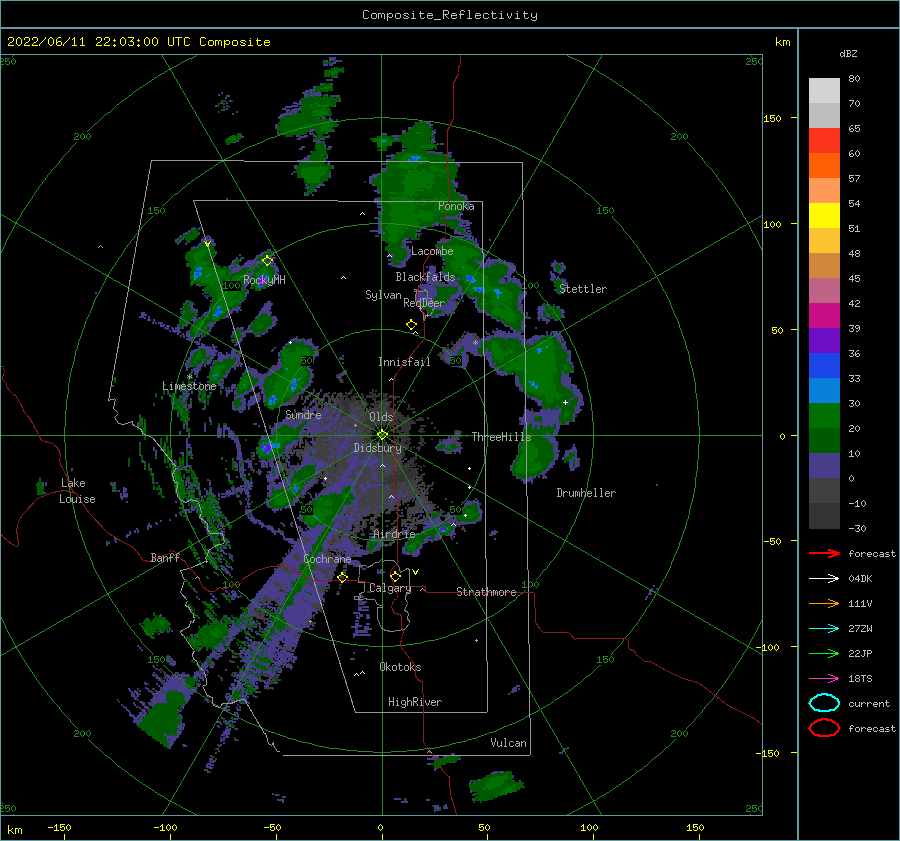Pick the red 60-65 dBZ legend swatch
The image size is (900, 841).
click(x=824, y=141)
